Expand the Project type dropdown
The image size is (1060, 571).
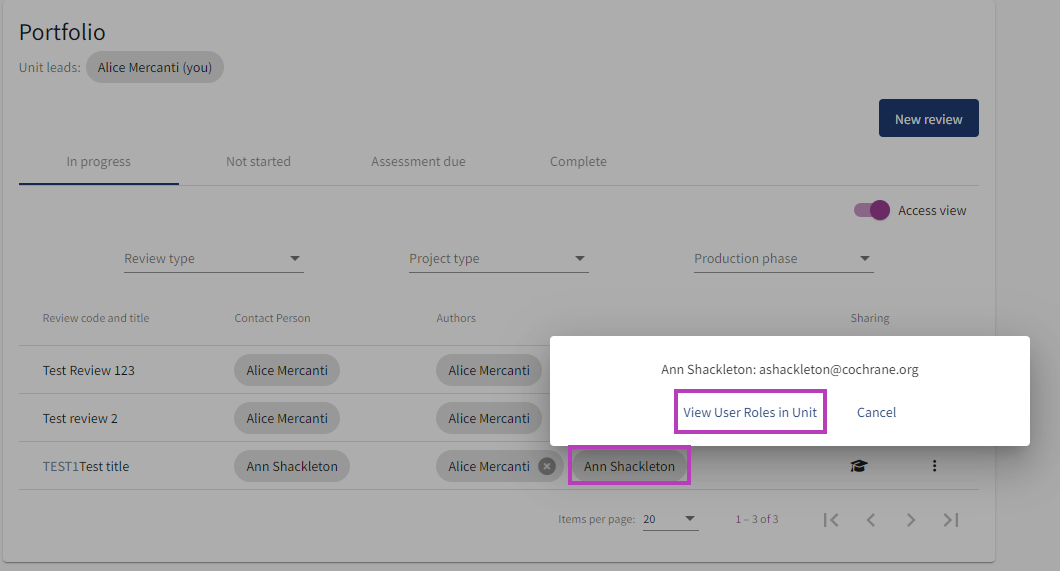tap(498, 259)
